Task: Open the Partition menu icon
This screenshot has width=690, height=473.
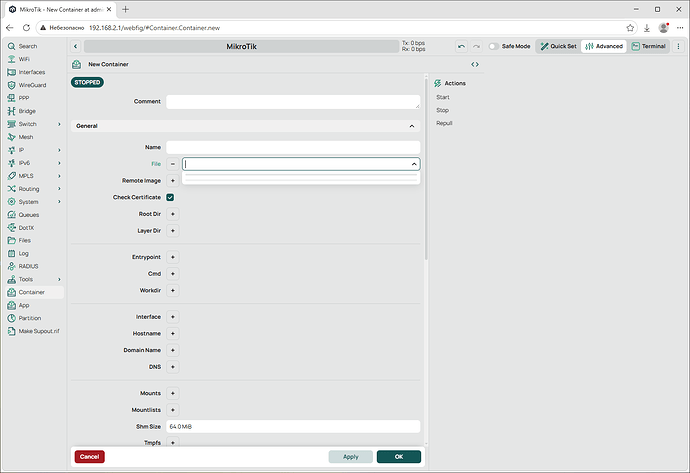Action: (x=11, y=318)
